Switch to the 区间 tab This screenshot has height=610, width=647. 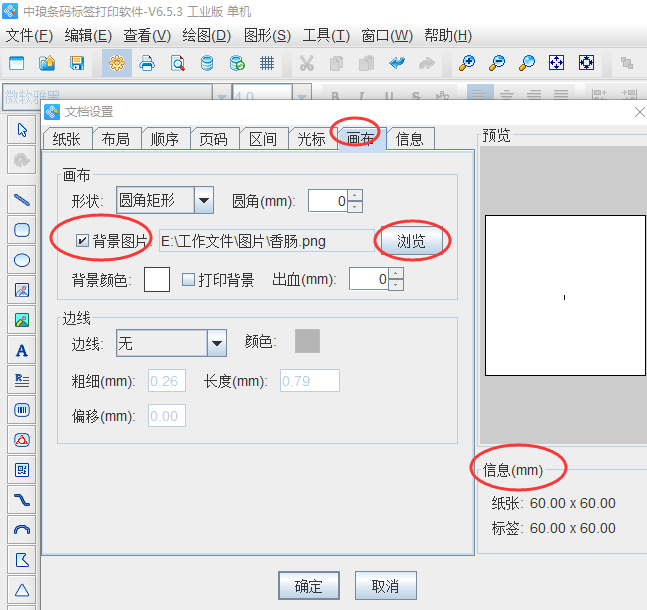[x=263, y=139]
